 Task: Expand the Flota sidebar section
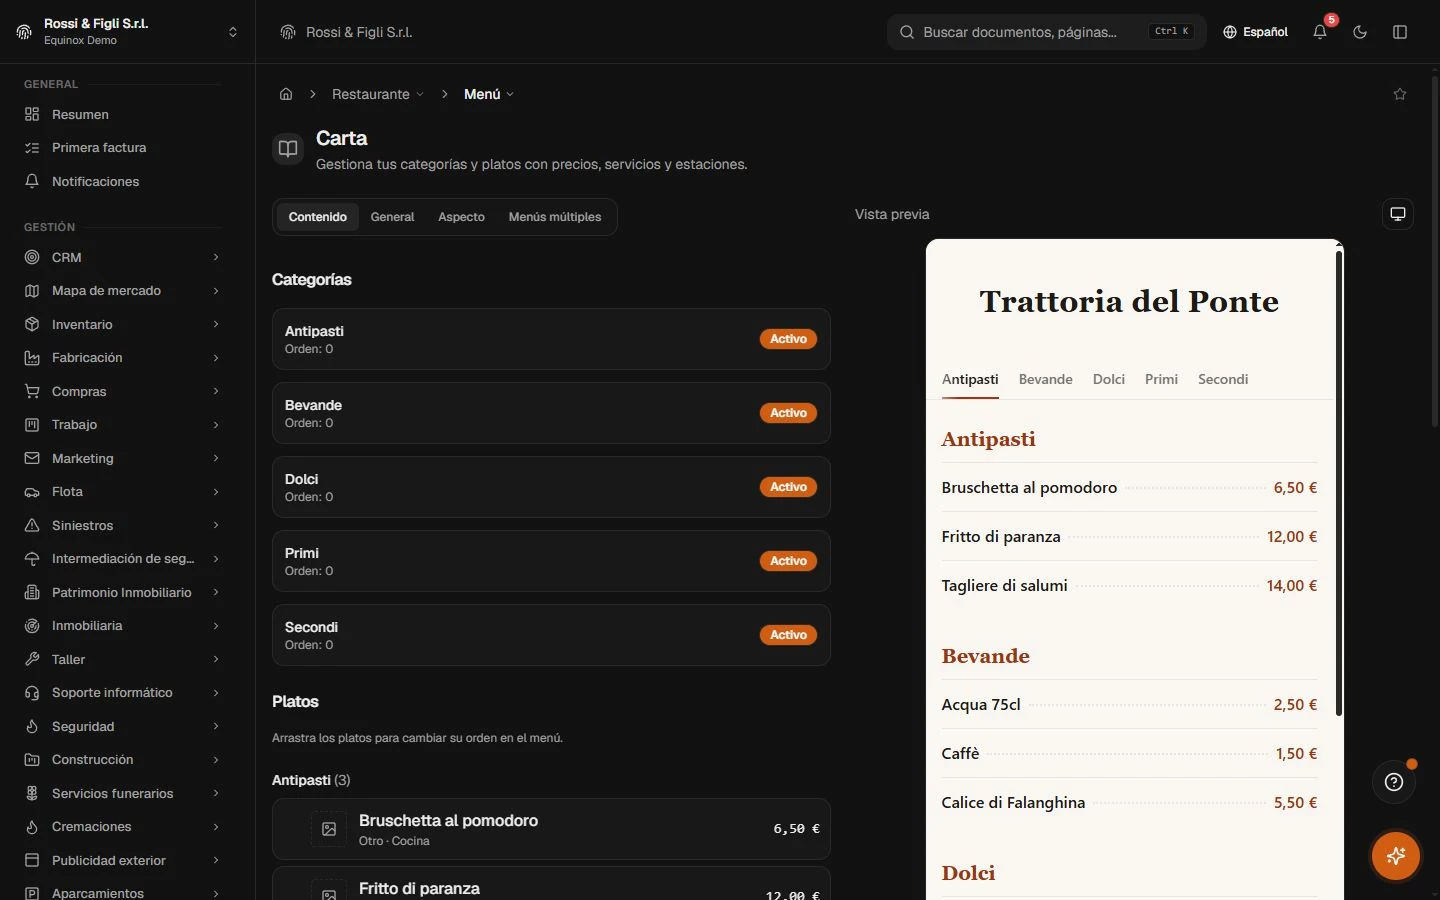click(x=123, y=492)
